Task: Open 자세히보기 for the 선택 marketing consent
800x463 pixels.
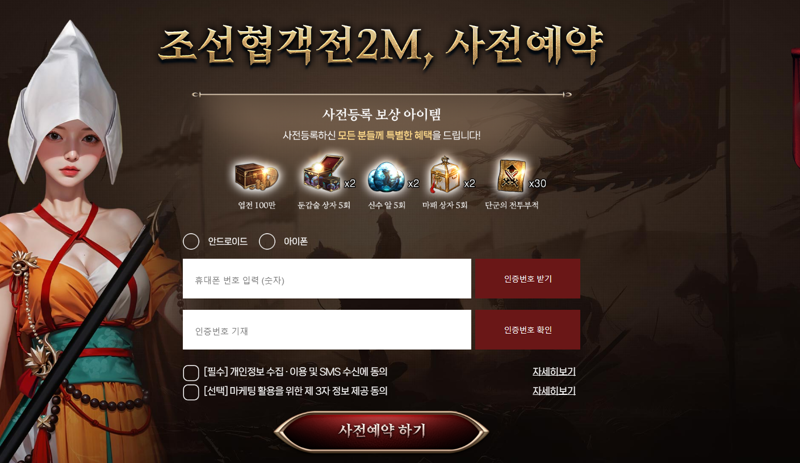Action: [554, 391]
